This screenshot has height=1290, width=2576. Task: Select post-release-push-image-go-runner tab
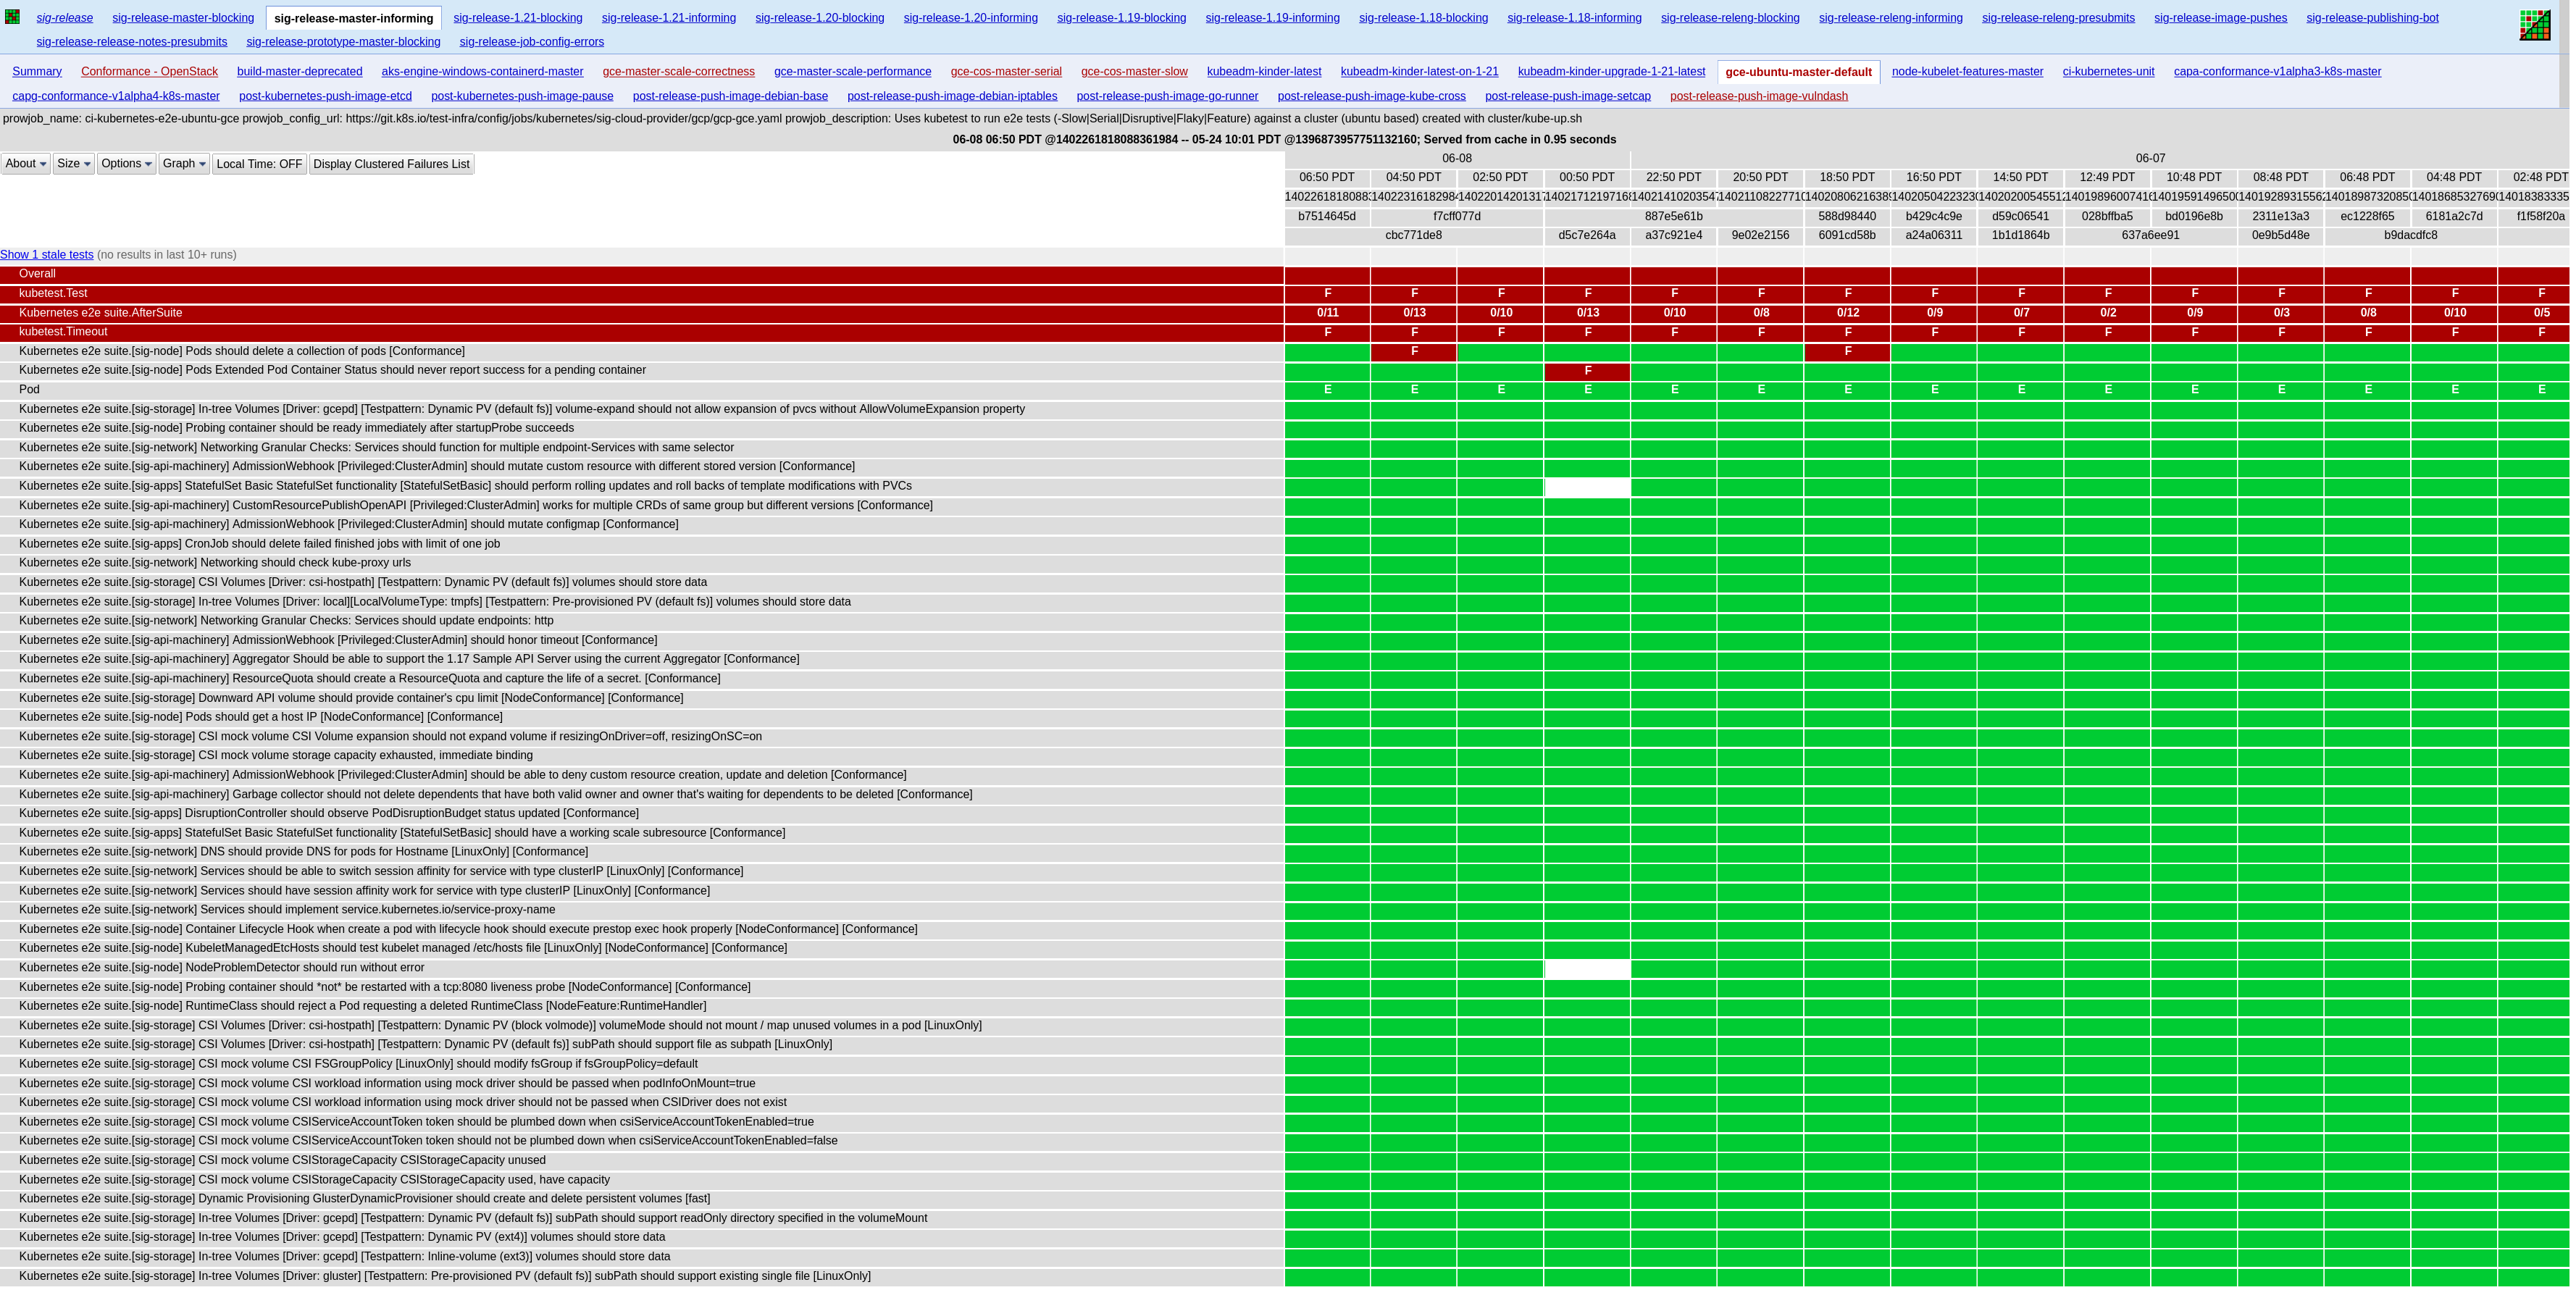pos(1167,96)
